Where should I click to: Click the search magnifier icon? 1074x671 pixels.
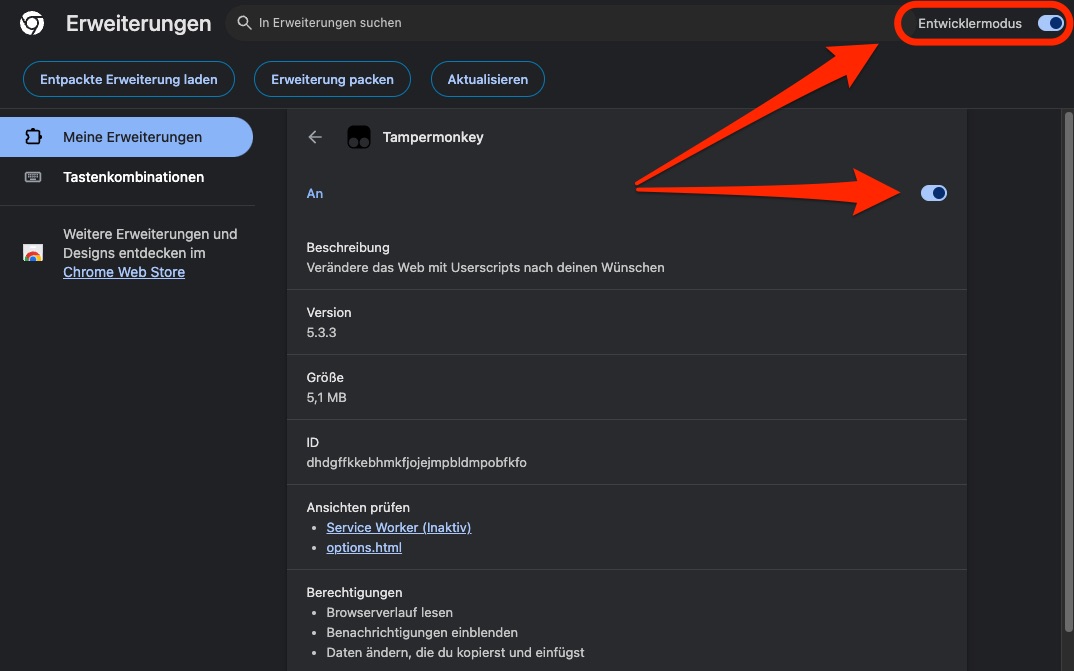click(x=245, y=23)
